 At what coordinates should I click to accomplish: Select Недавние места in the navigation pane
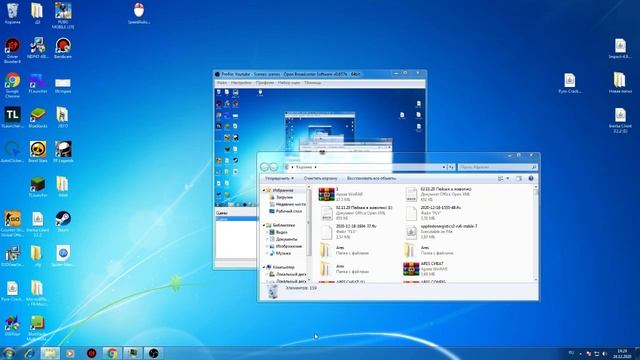pyautogui.click(x=291, y=204)
